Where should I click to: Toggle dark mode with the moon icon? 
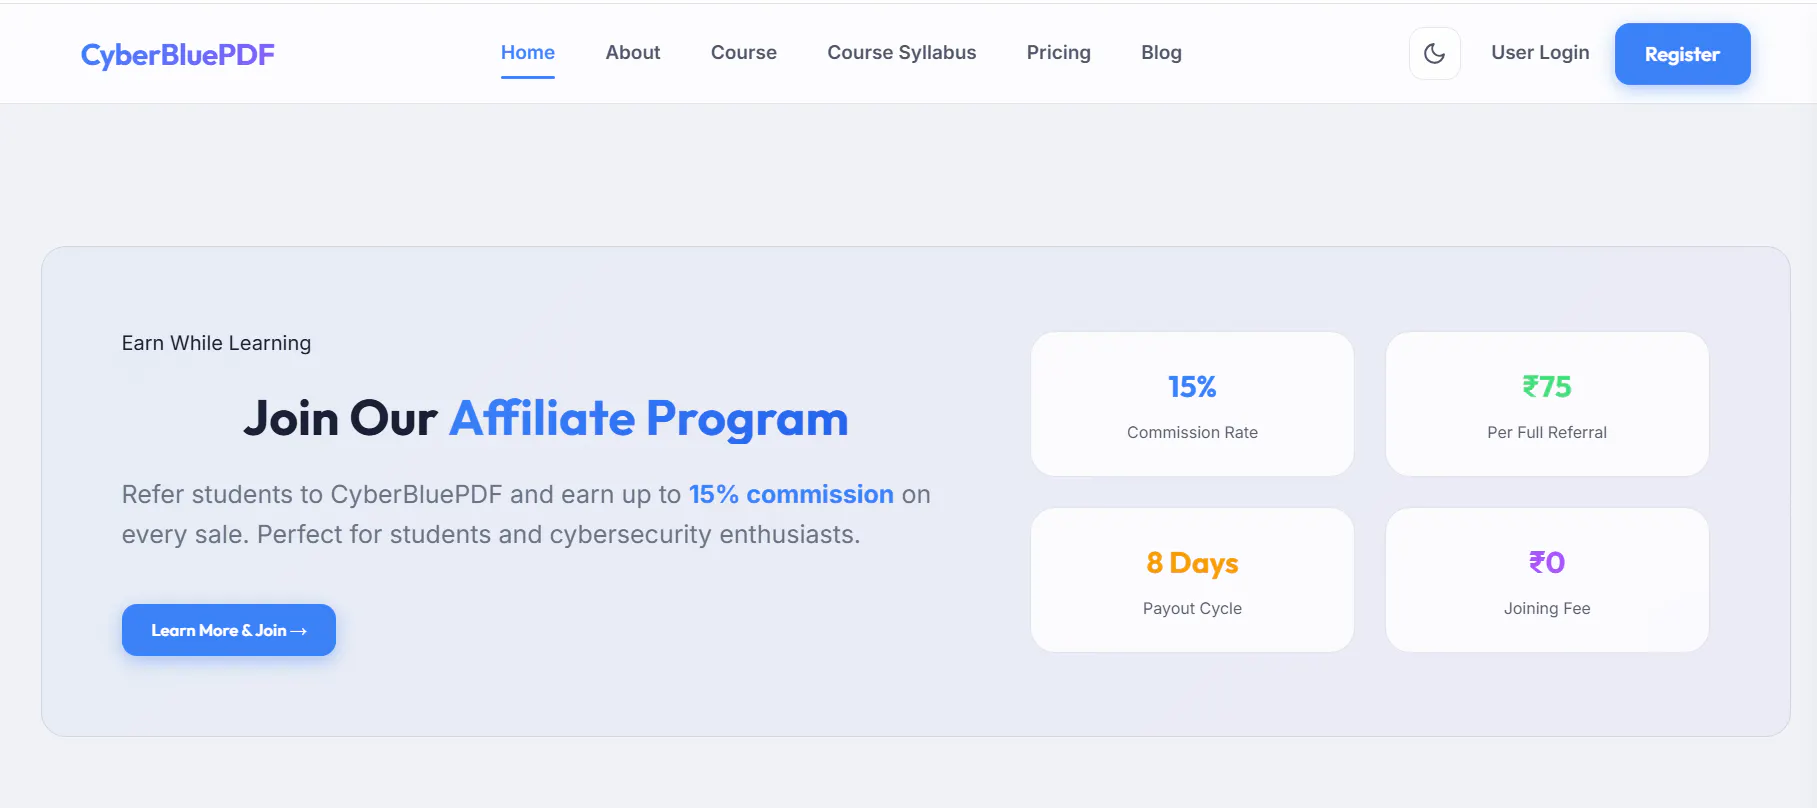[x=1434, y=53]
